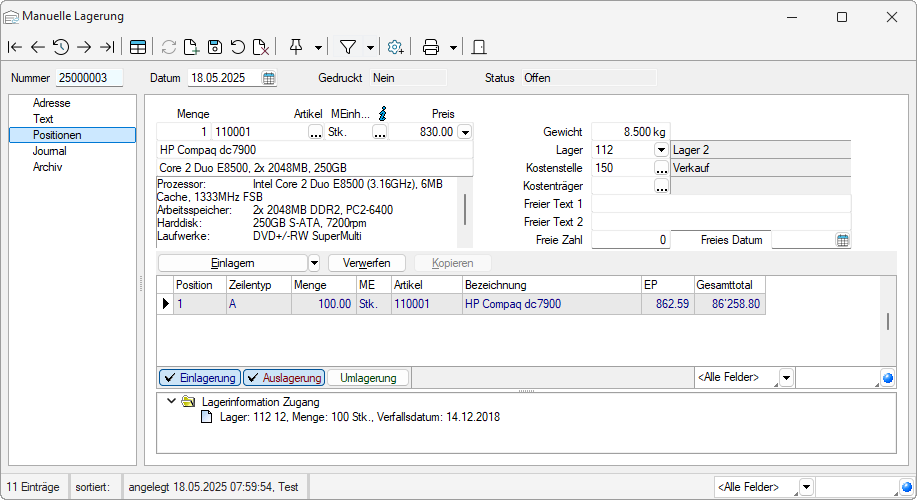Toggle the Umlagerung filter
The image size is (917, 500).
[x=368, y=378]
